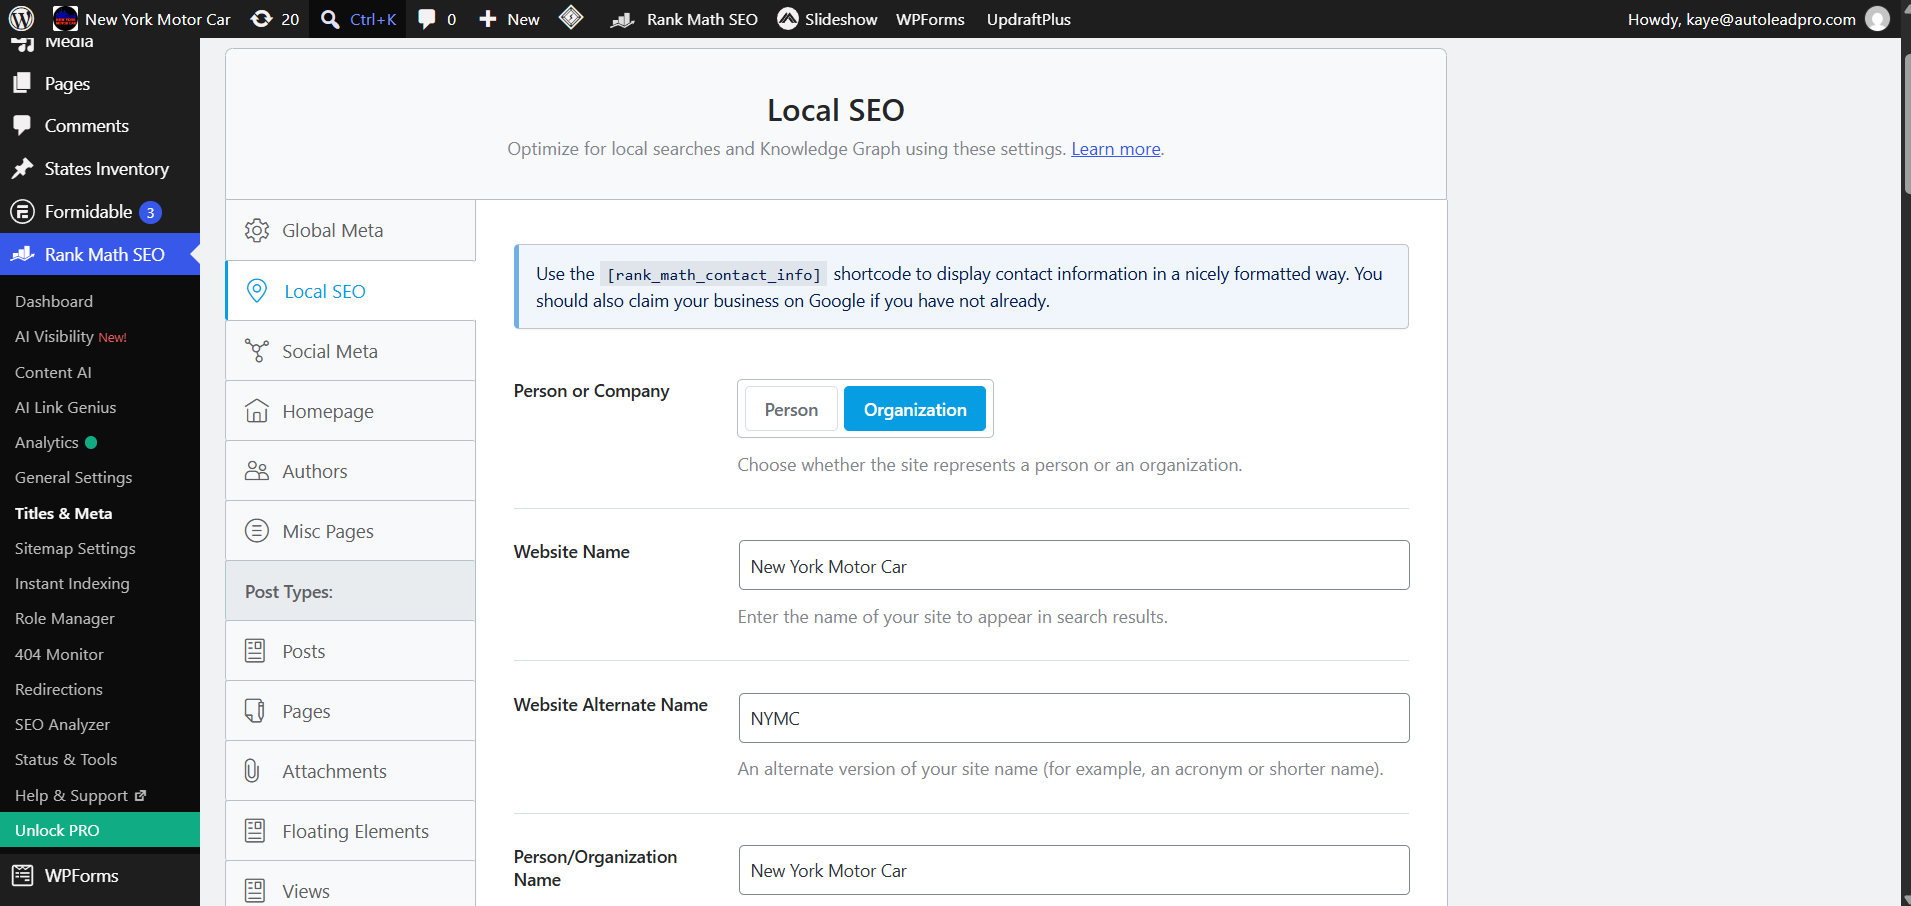Switch to the Homepage tab
The height and width of the screenshot is (906, 1911).
coord(351,411)
